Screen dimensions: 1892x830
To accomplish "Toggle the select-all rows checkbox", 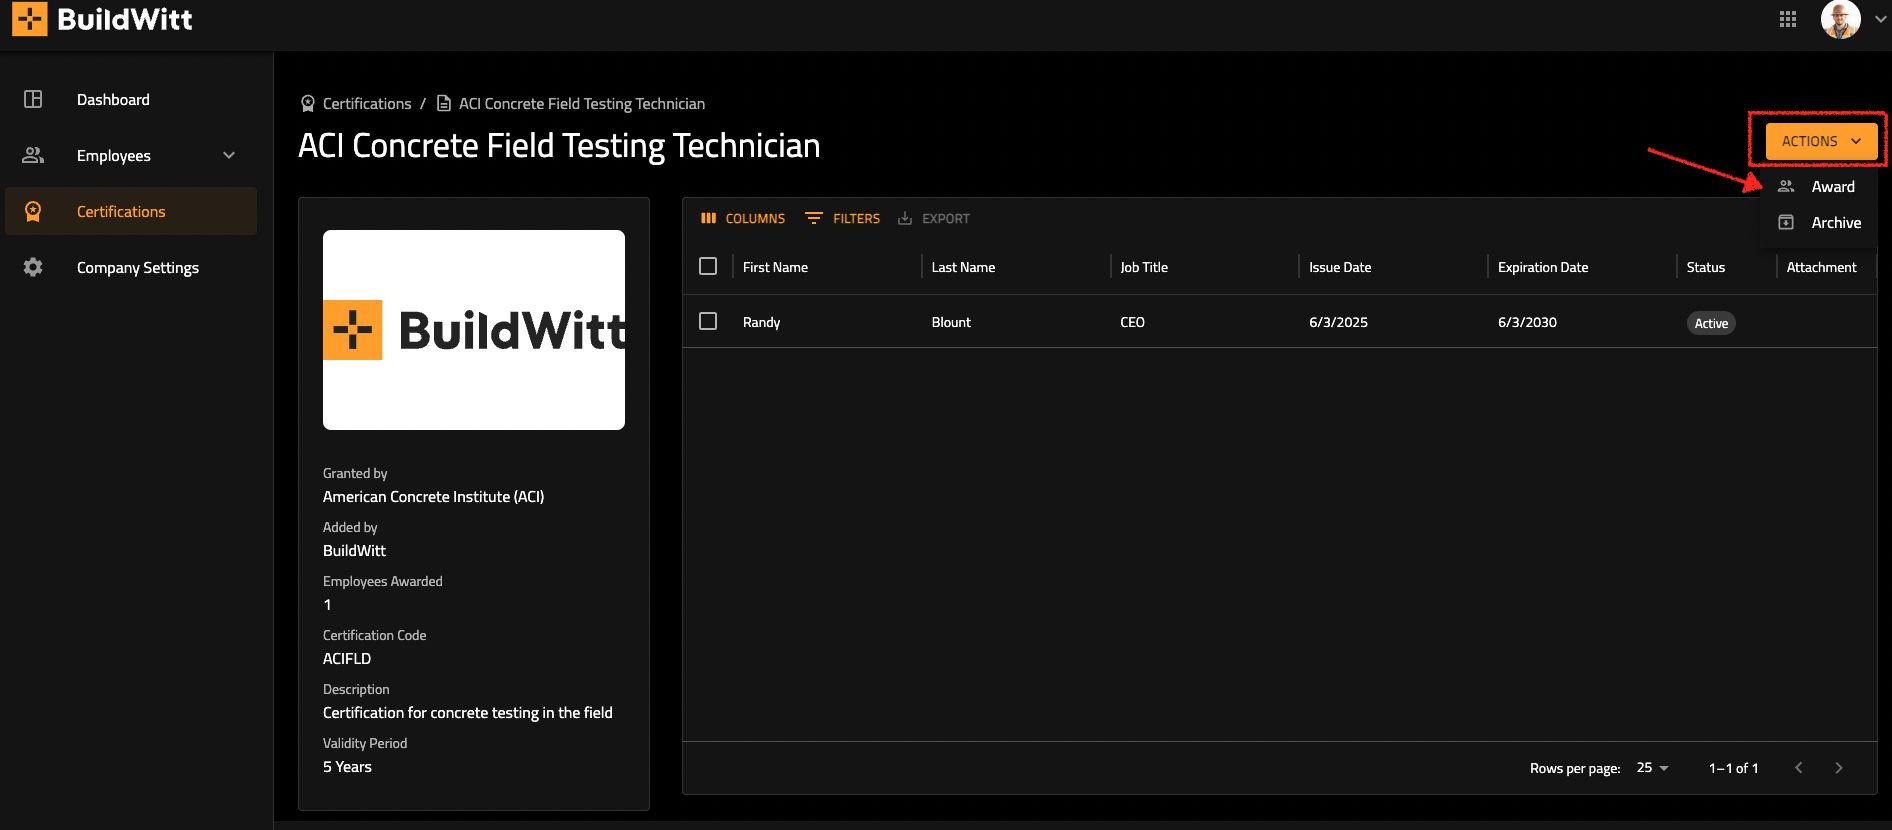I will click(708, 266).
